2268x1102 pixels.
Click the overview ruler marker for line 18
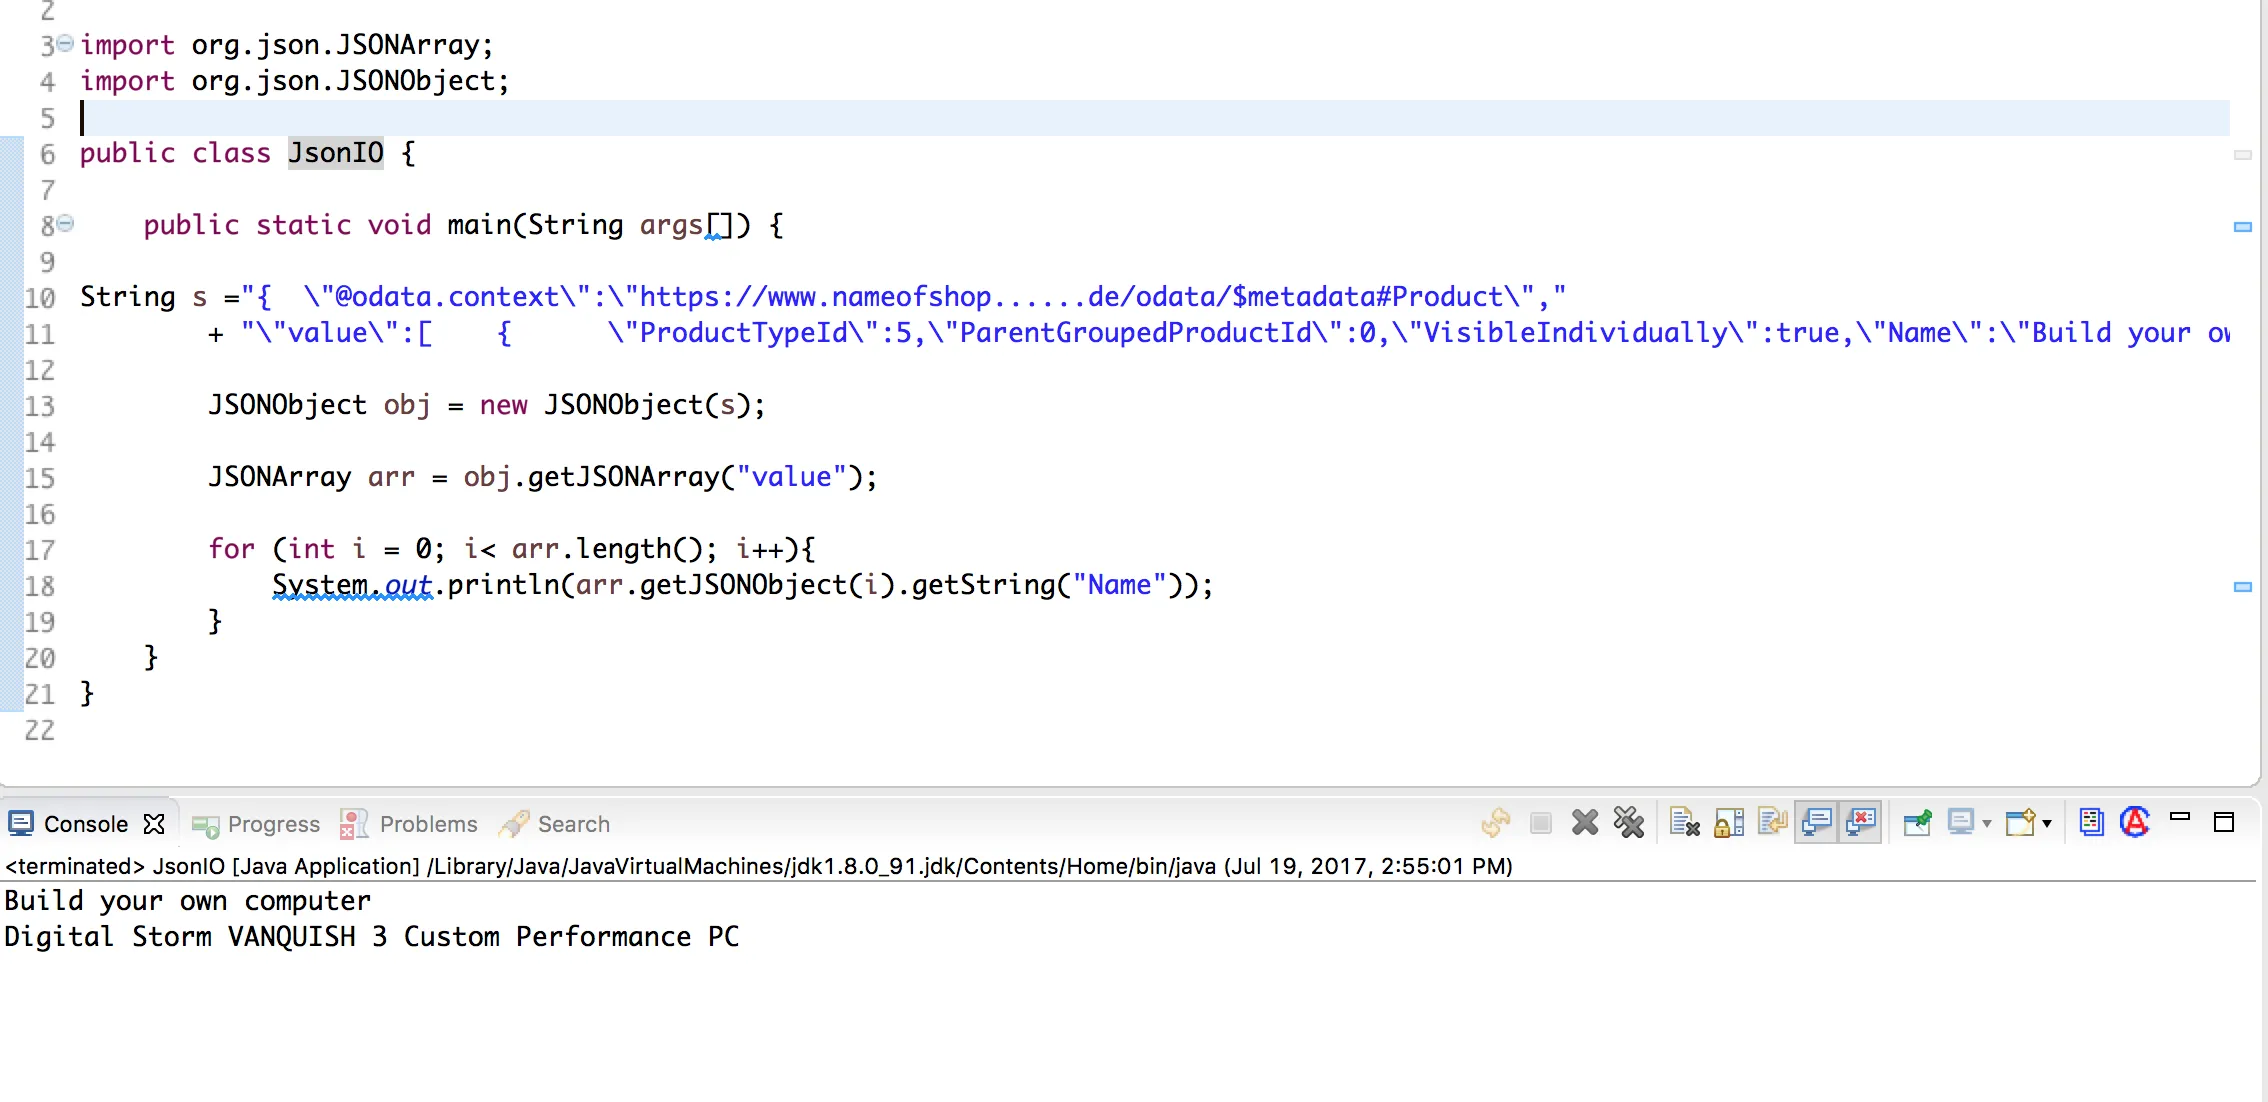point(2242,587)
